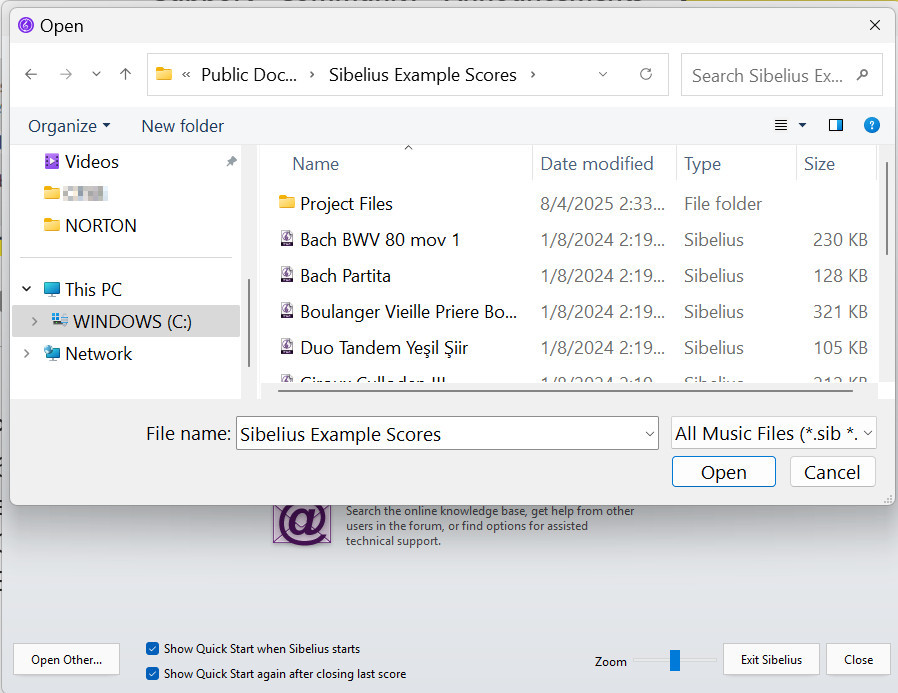
Task: Sort by Date modified column
Action: click(x=597, y=164)
